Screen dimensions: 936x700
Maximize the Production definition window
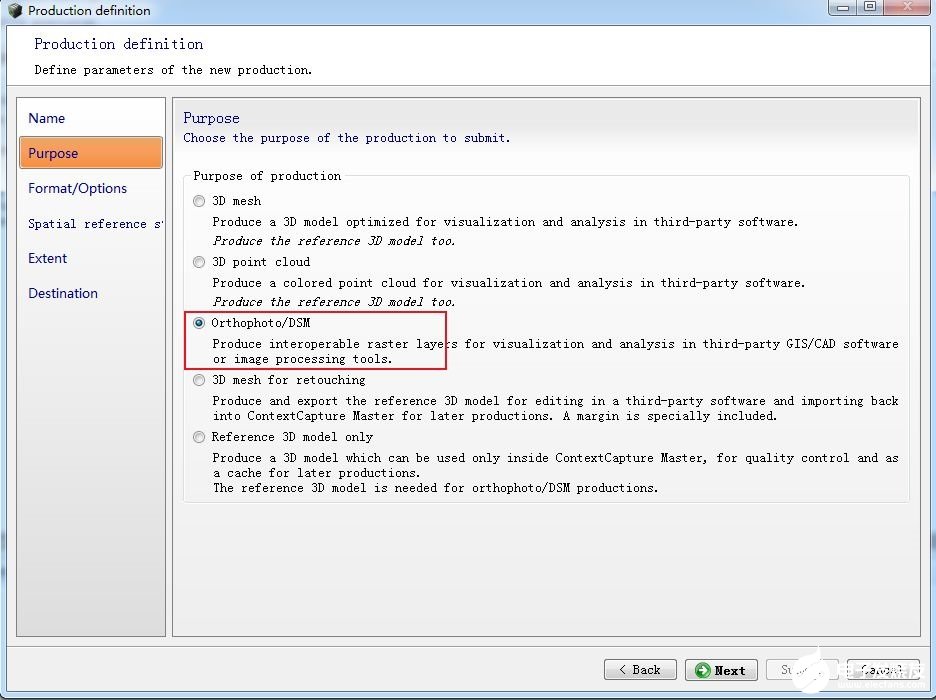coord(870,7)
